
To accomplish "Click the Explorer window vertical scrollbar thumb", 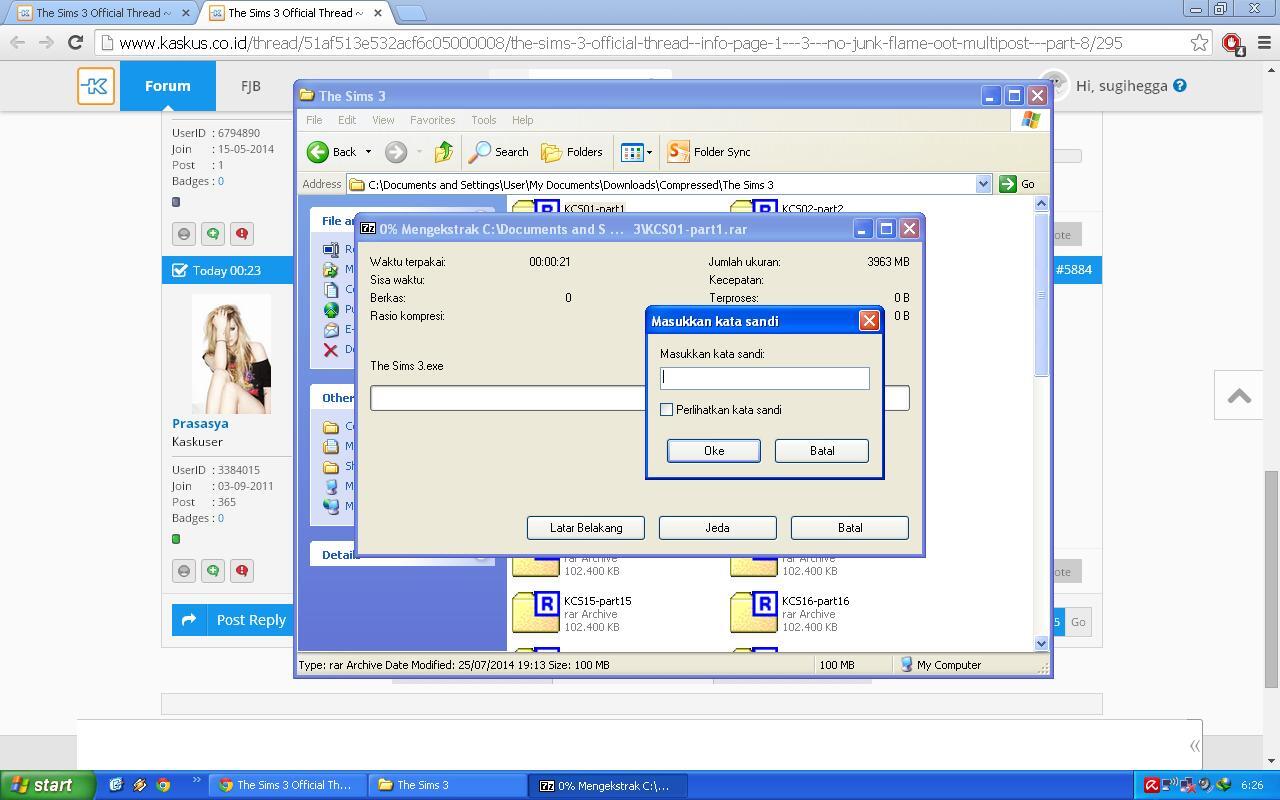I will tap(1041, 295).
